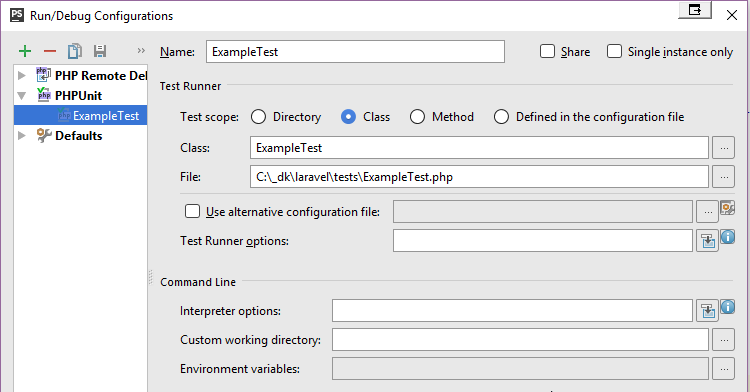
Task: Open the PHPUnit settings icon beside alternative configuration
Action: [x=728, y=208]
